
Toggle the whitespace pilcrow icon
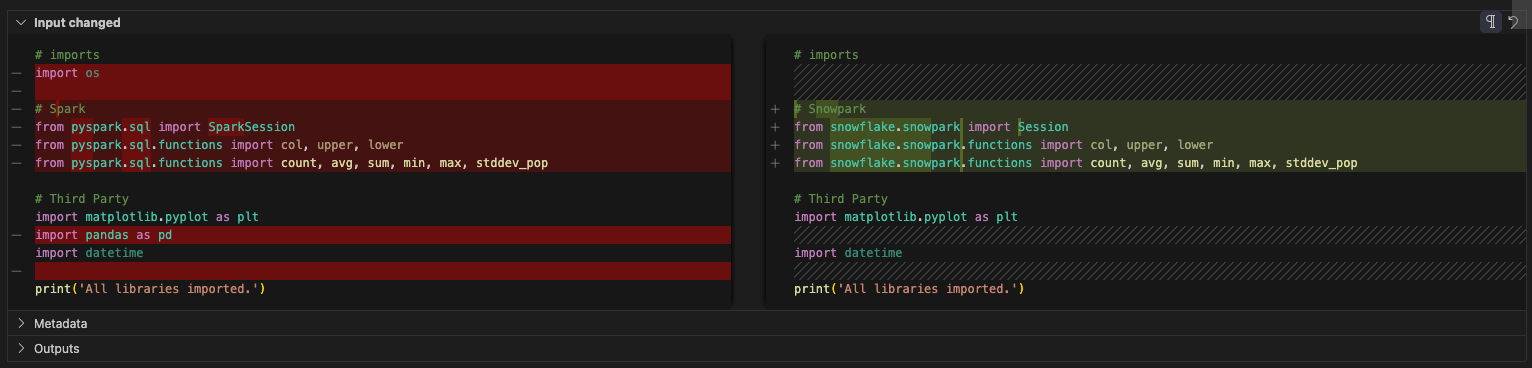coord(1491,22)
